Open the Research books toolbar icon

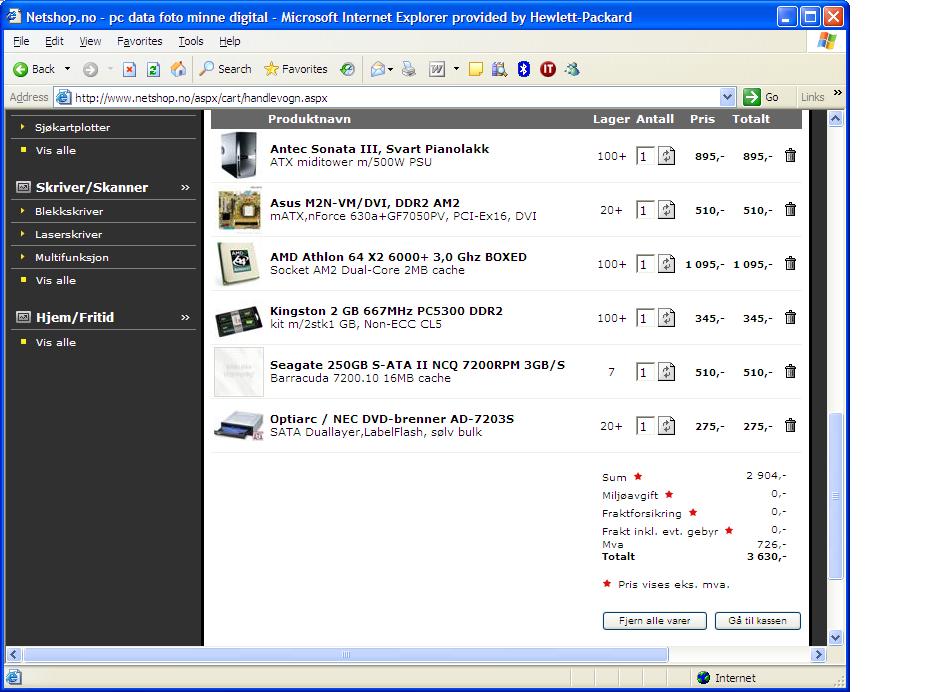[499, 70]
